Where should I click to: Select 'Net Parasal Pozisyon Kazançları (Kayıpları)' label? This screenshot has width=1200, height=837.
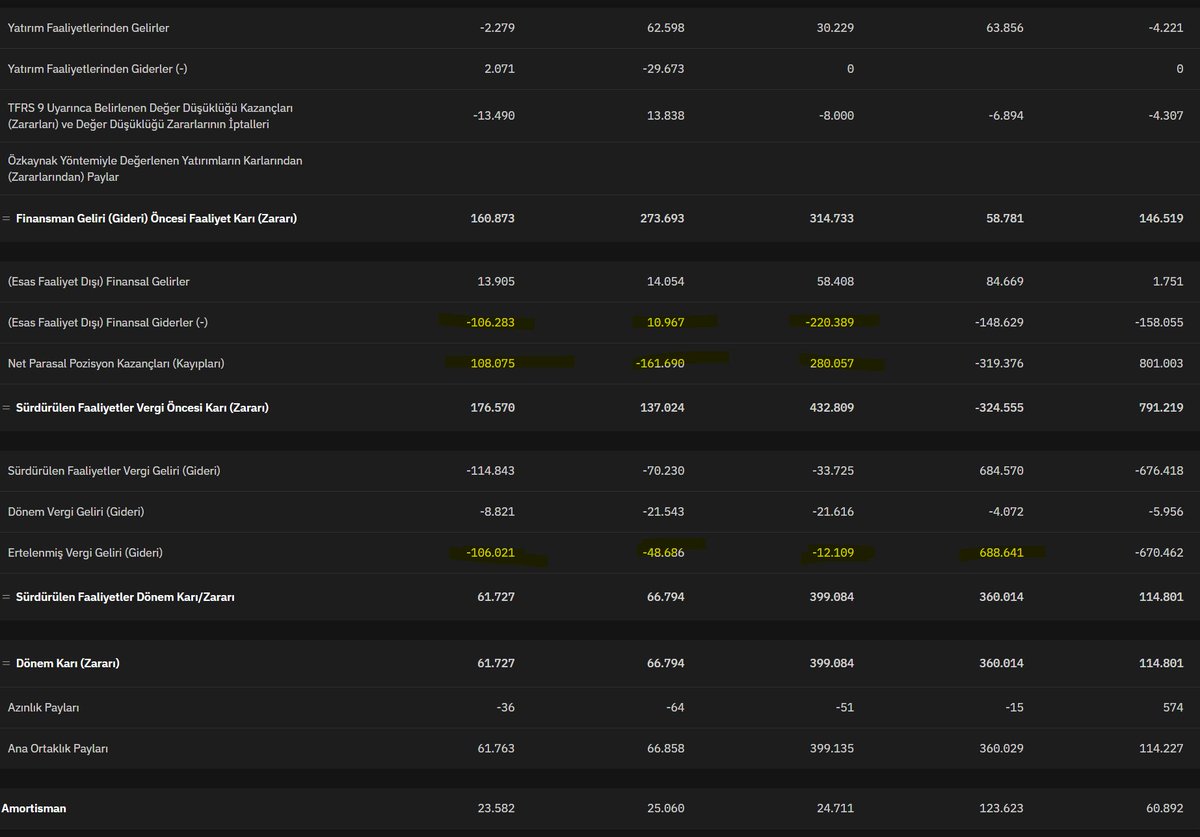tap(116, 364)
